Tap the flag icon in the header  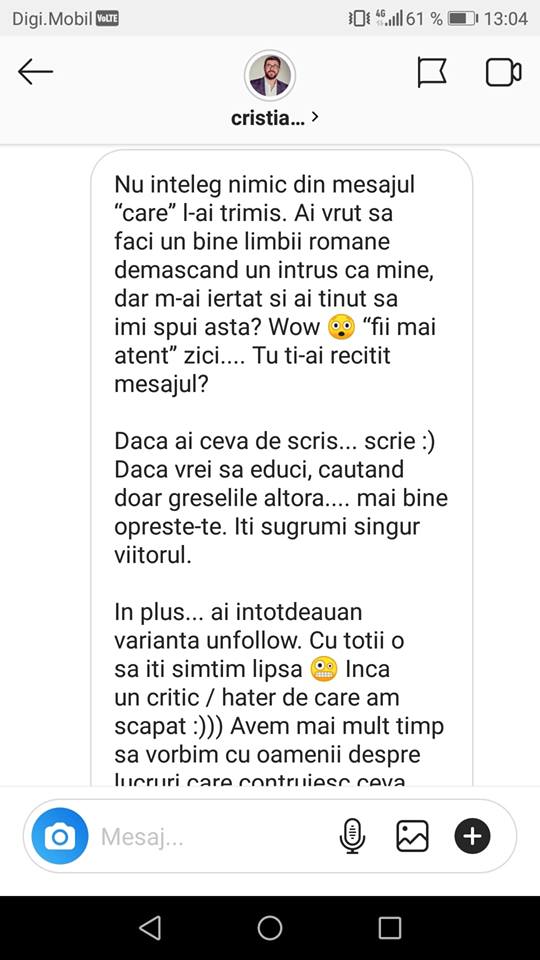[x=432, y=73]
